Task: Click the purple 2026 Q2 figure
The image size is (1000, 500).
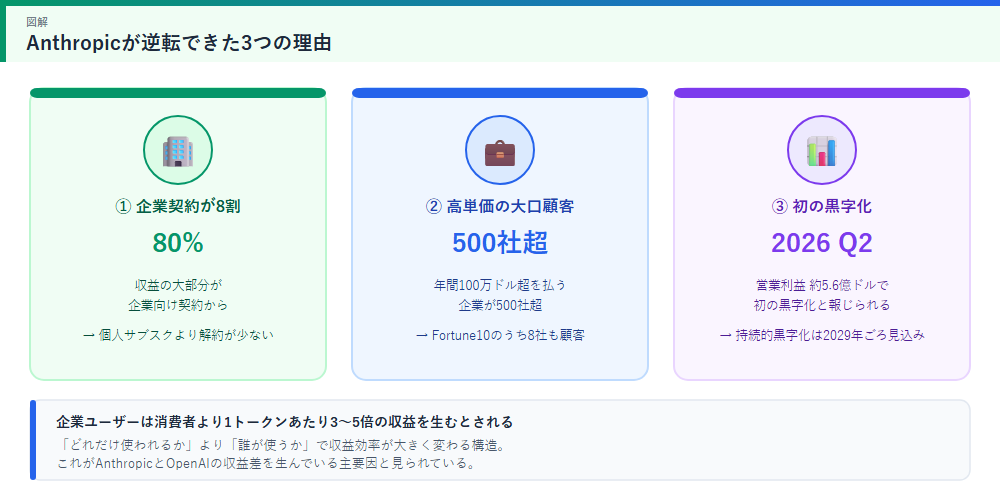Action: tap(821, 243)
